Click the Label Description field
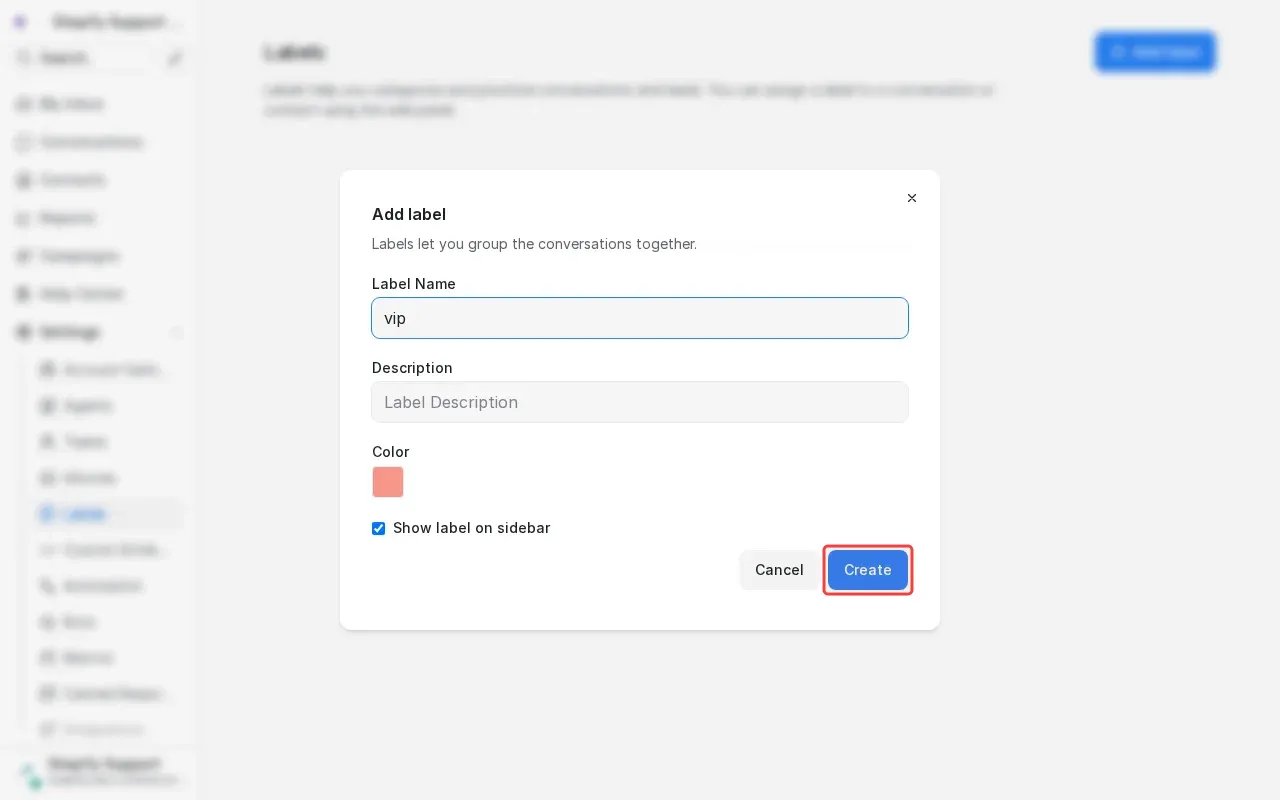 tap(640, 402)
